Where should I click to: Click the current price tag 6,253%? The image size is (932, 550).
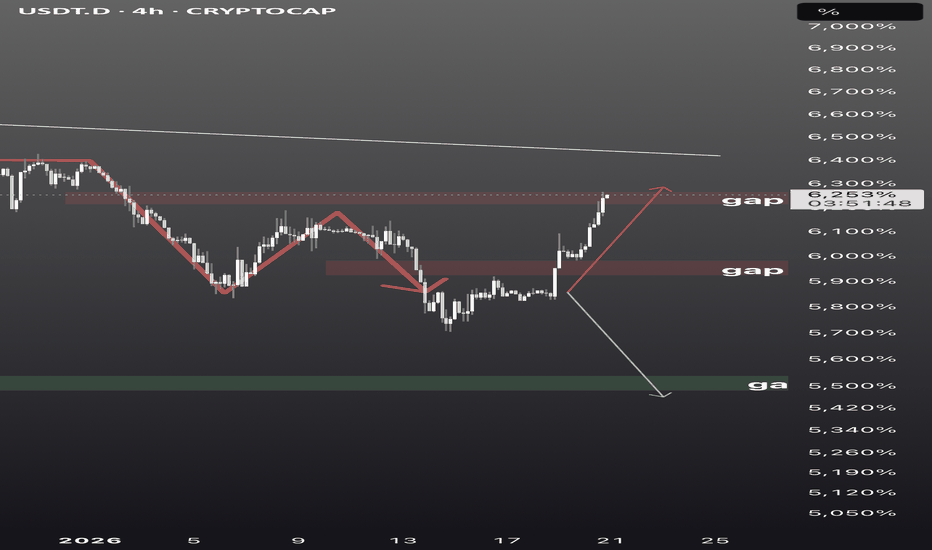pyautogui.click(x=855, y=194)
